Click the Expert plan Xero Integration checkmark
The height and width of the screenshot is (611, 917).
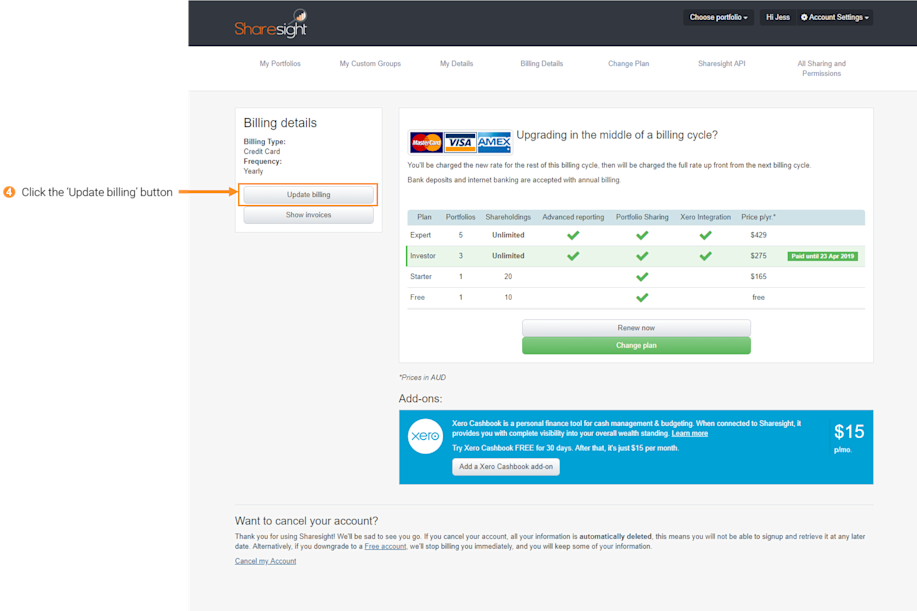(705, 235)
